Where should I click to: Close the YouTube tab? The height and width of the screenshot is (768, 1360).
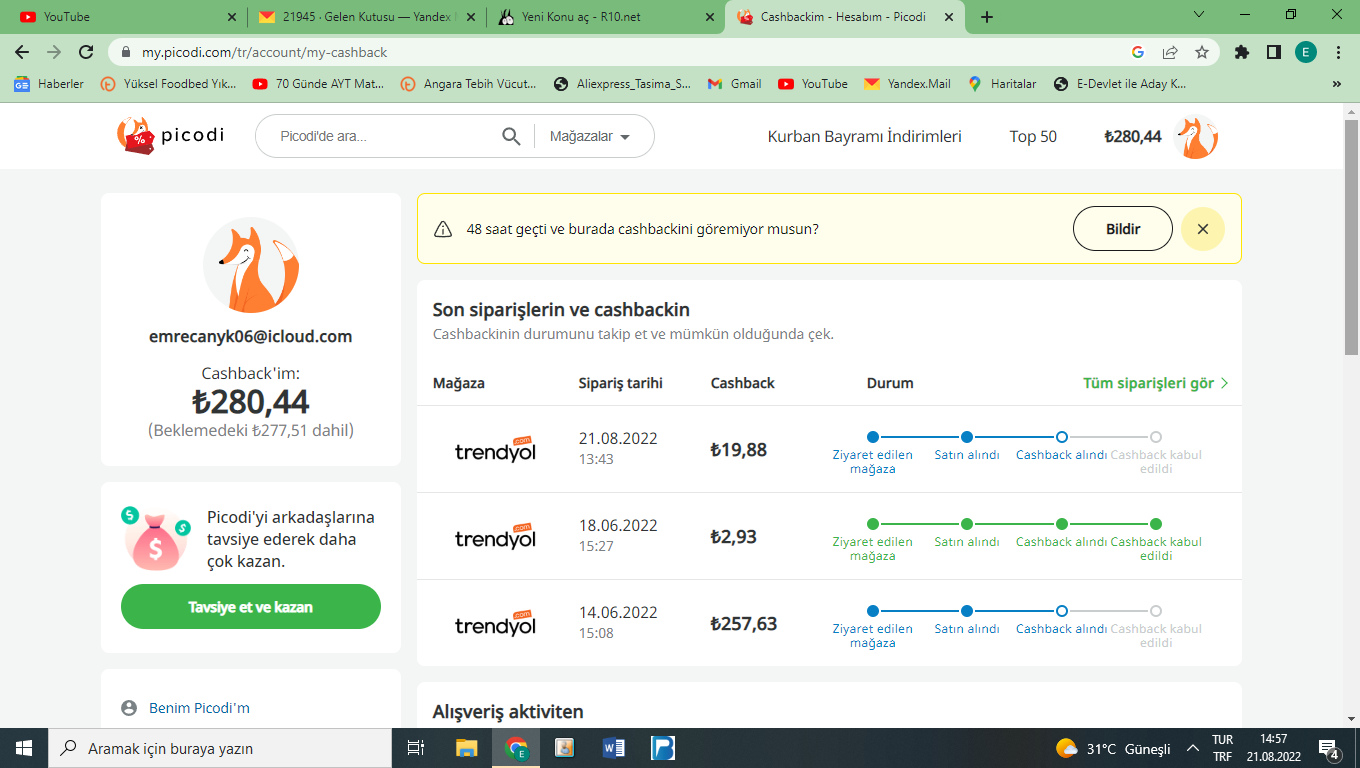point(232,17)
